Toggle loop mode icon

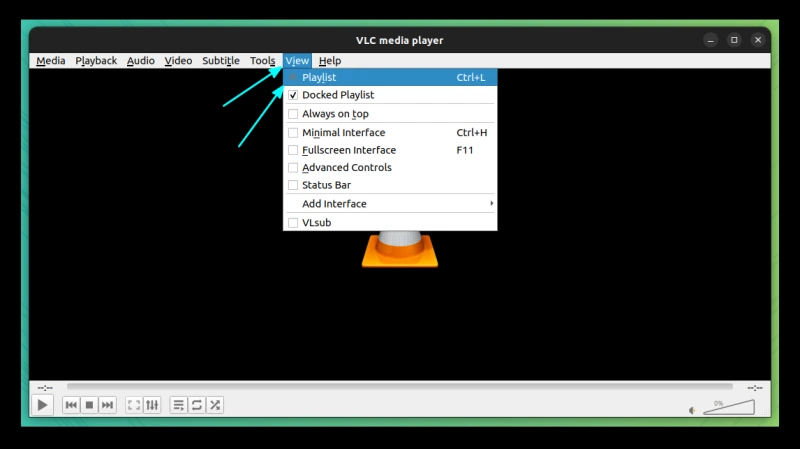[197, 405]
